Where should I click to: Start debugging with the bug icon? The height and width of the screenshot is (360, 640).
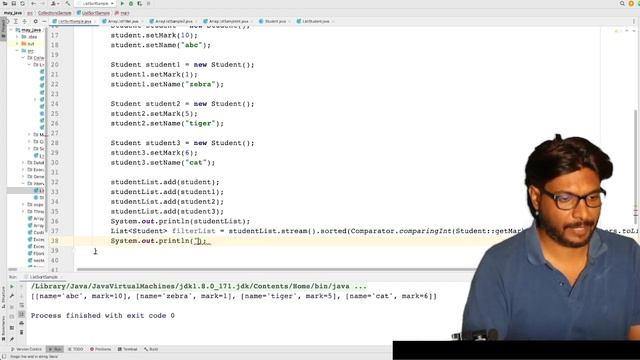(x=131, y=3)
